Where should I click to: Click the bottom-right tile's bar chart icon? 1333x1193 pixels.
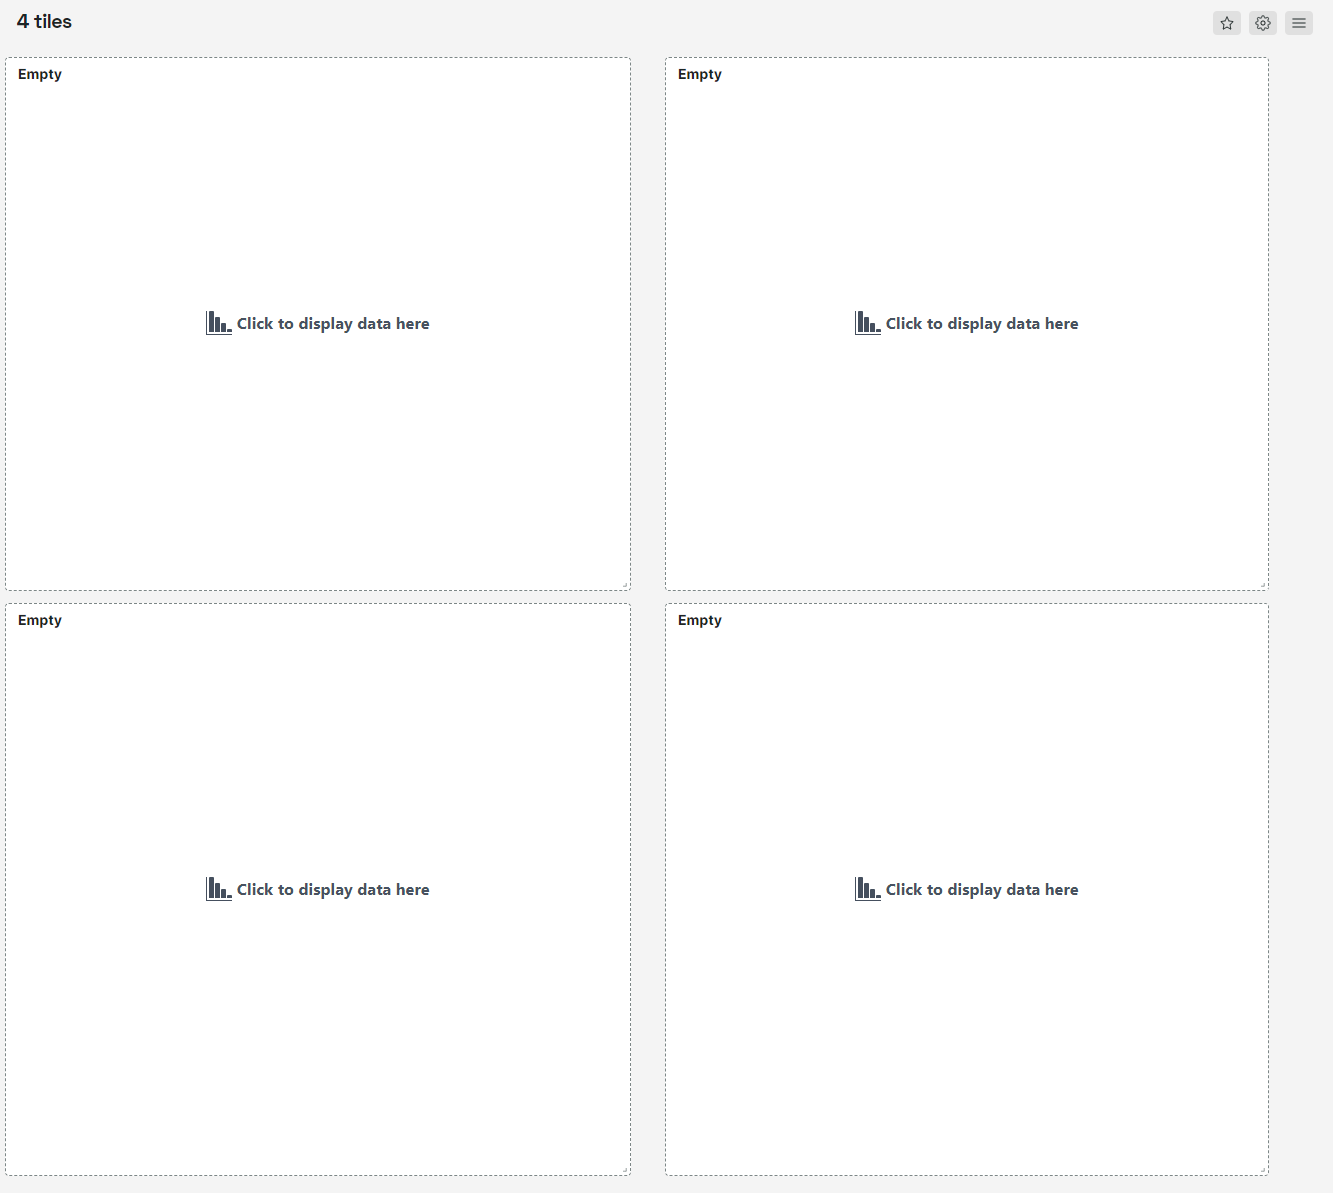[868, 889]
